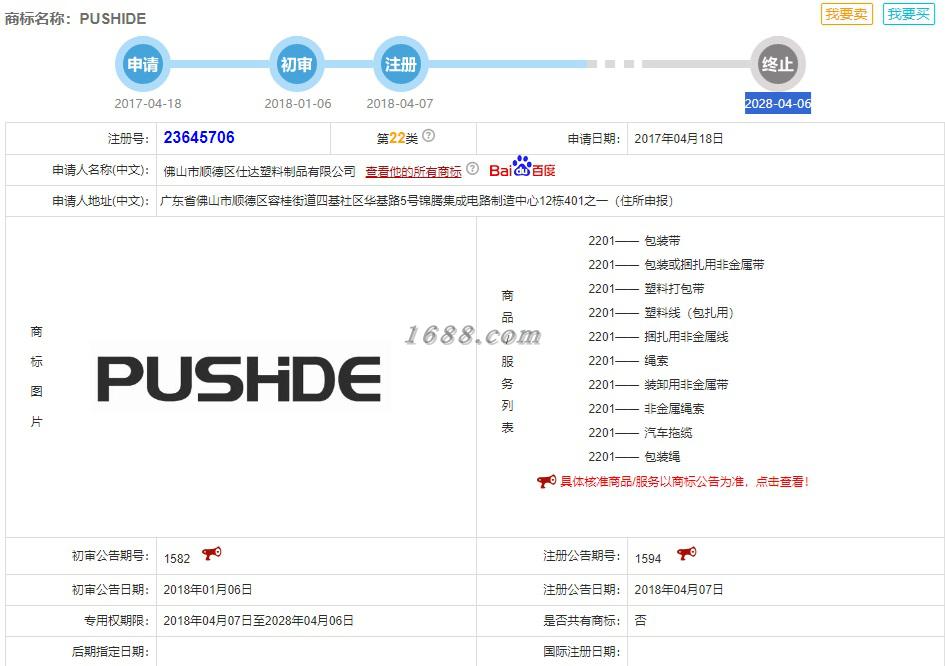Click timeline date 2018-01-06
The width and height of the screenshot is (945, 666).
pyautogui.click(x=298, y=104)
